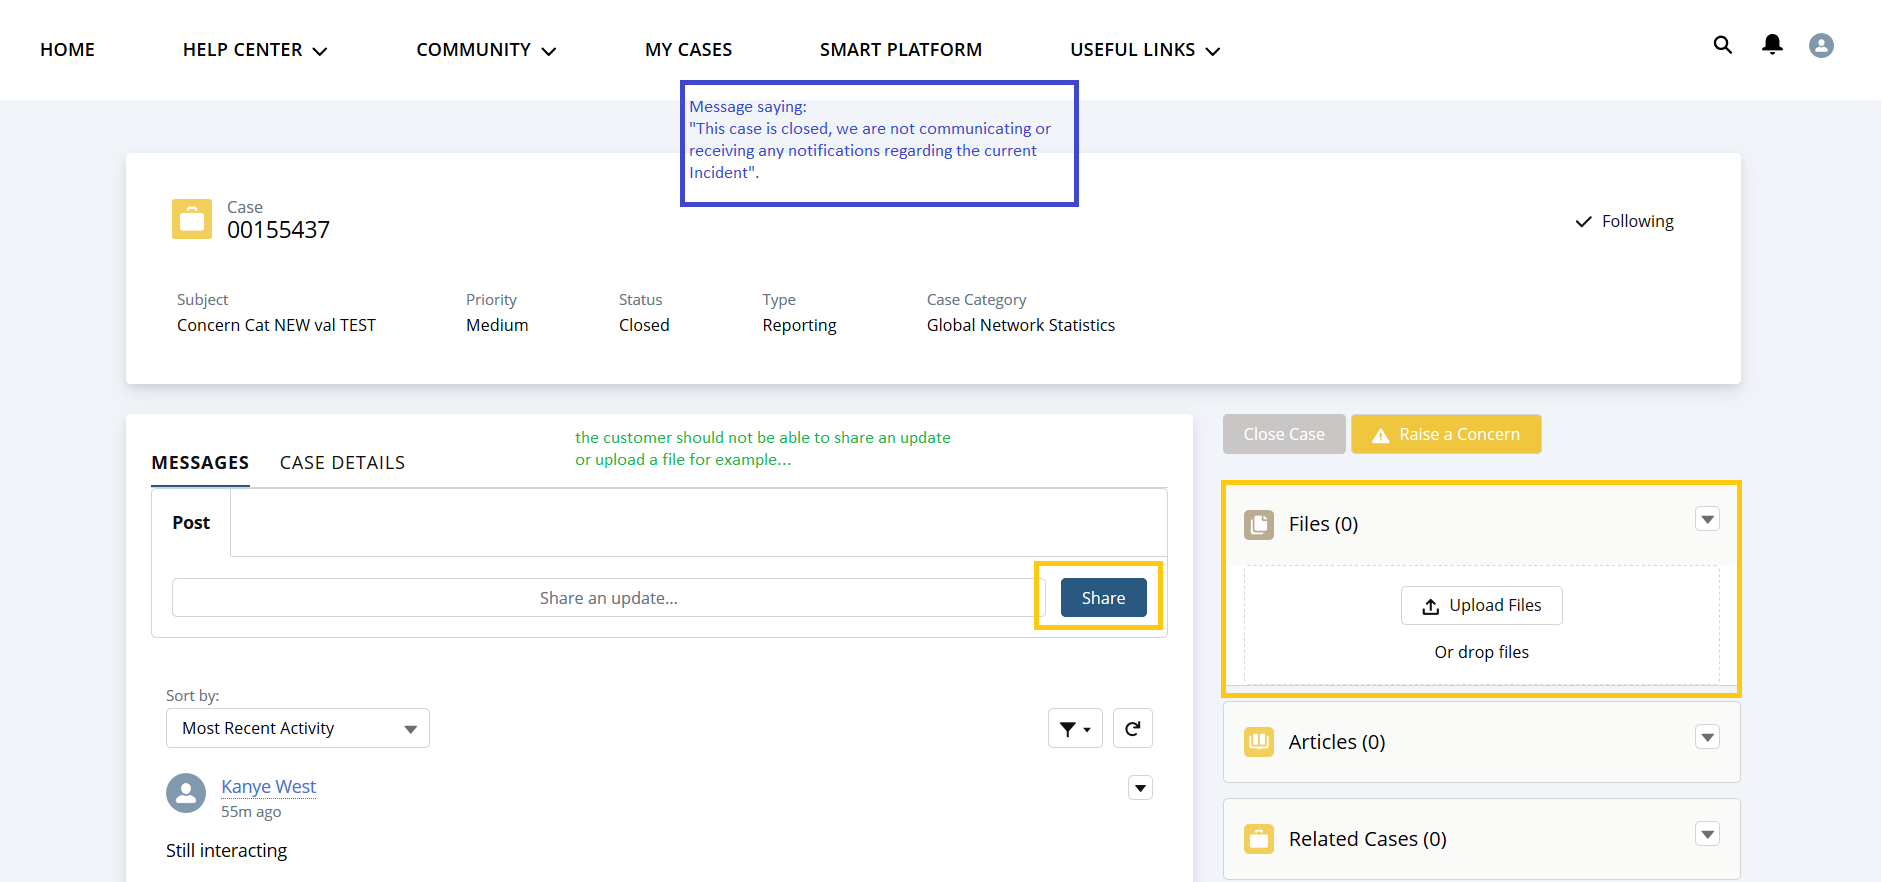This screenshot has height=882, width=1882.
Task: Open the Related Cases actions arrow
Action: [x=1707, y=835]
